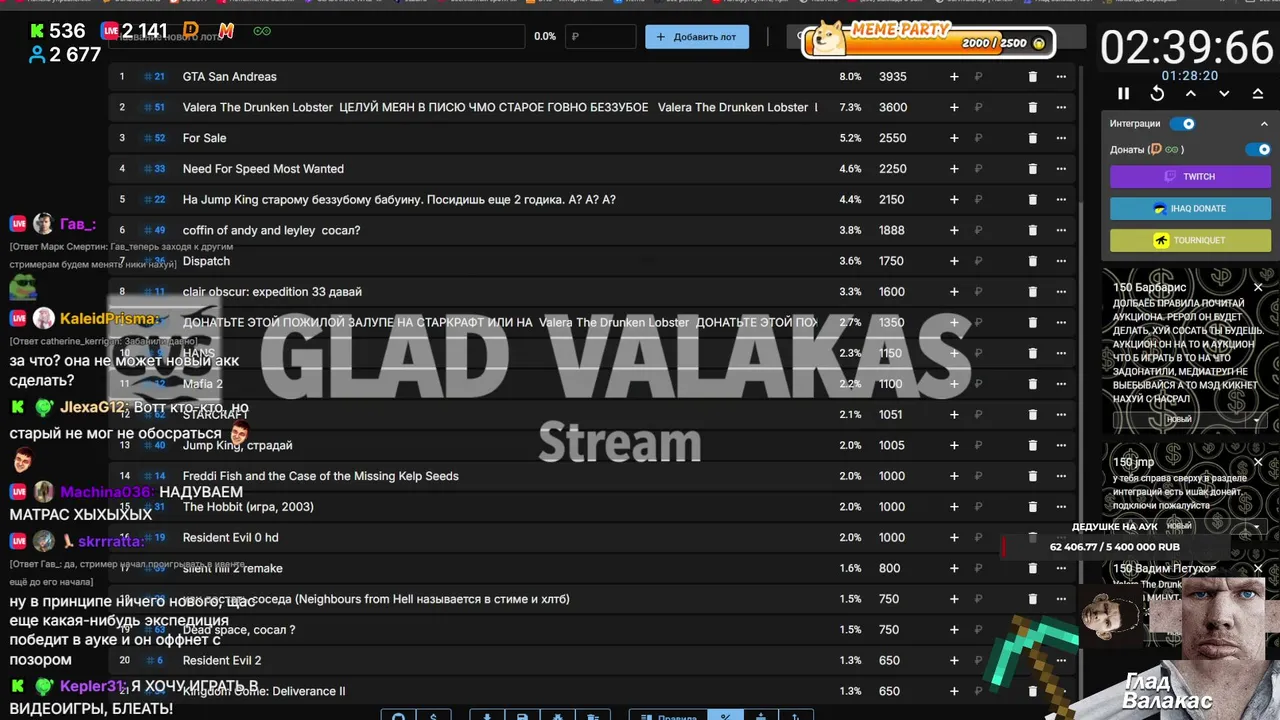Click the 1888 amount of coffin of andy

pyautogui.click(x=892, y=230)
